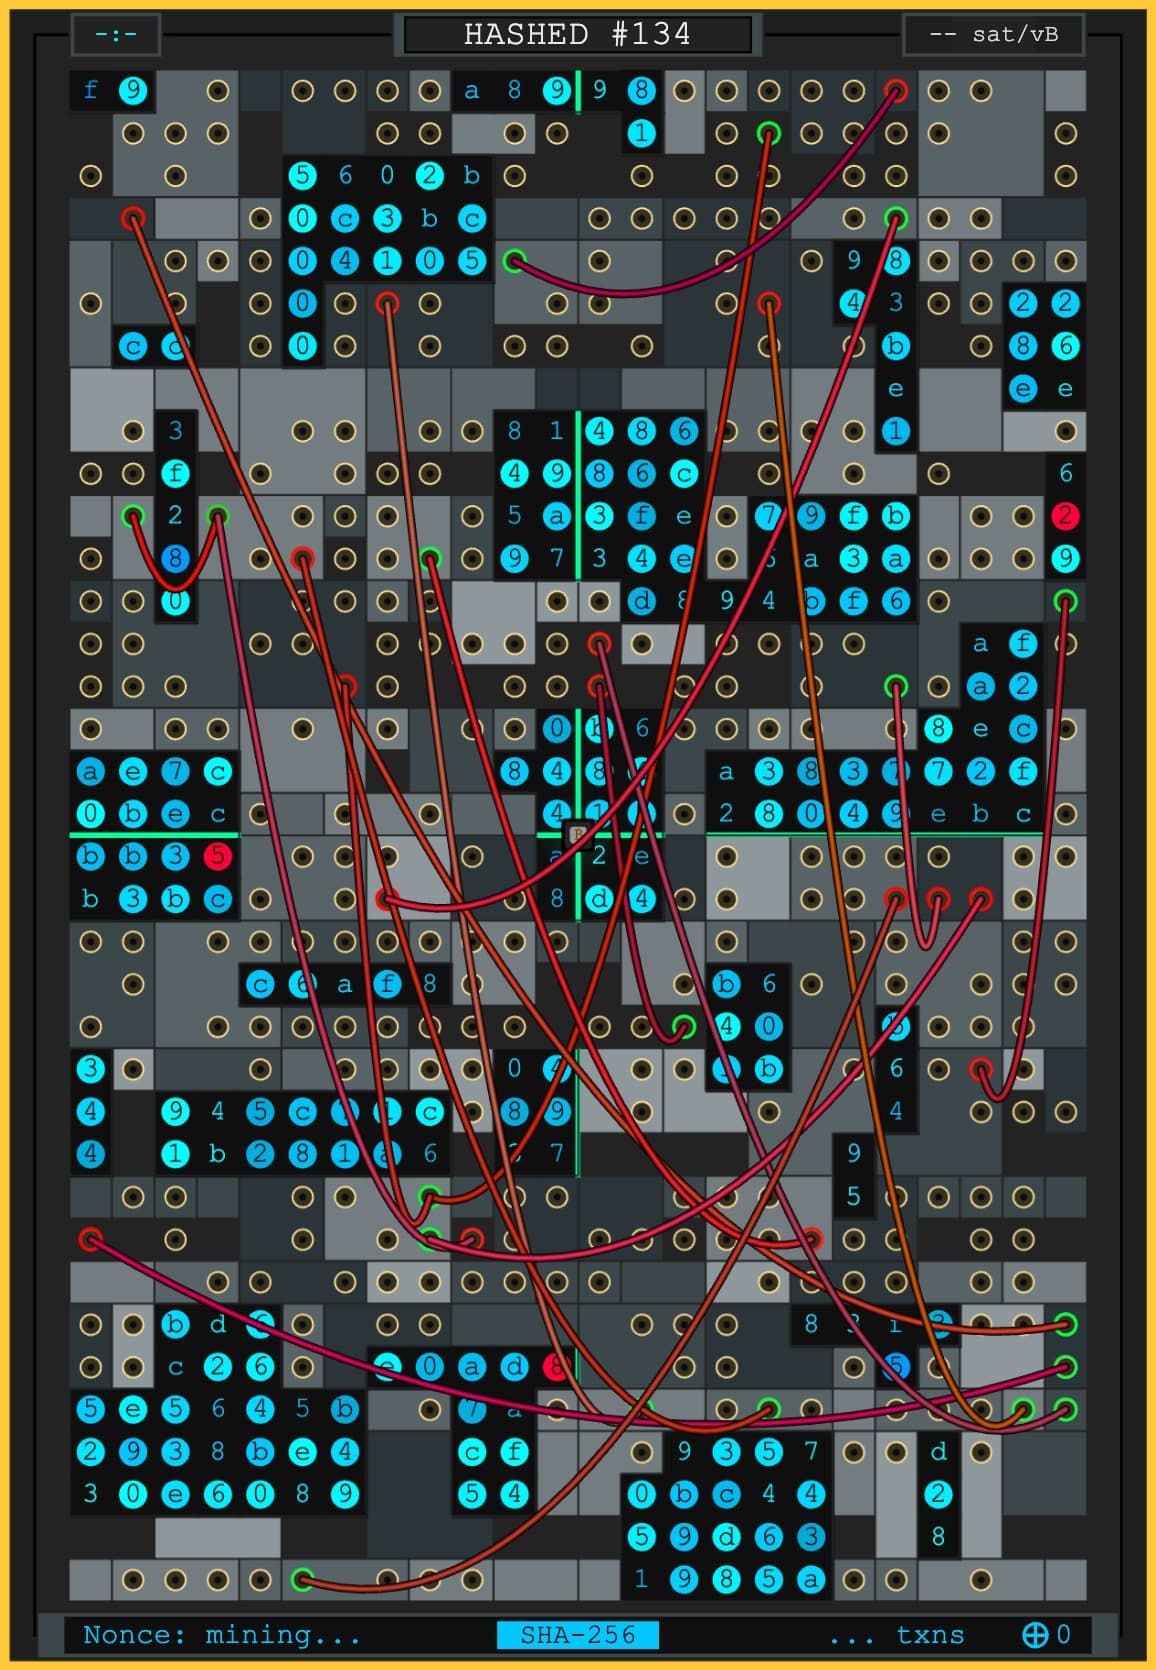Click the red-ringed jack in the top row

pos(896,91)
